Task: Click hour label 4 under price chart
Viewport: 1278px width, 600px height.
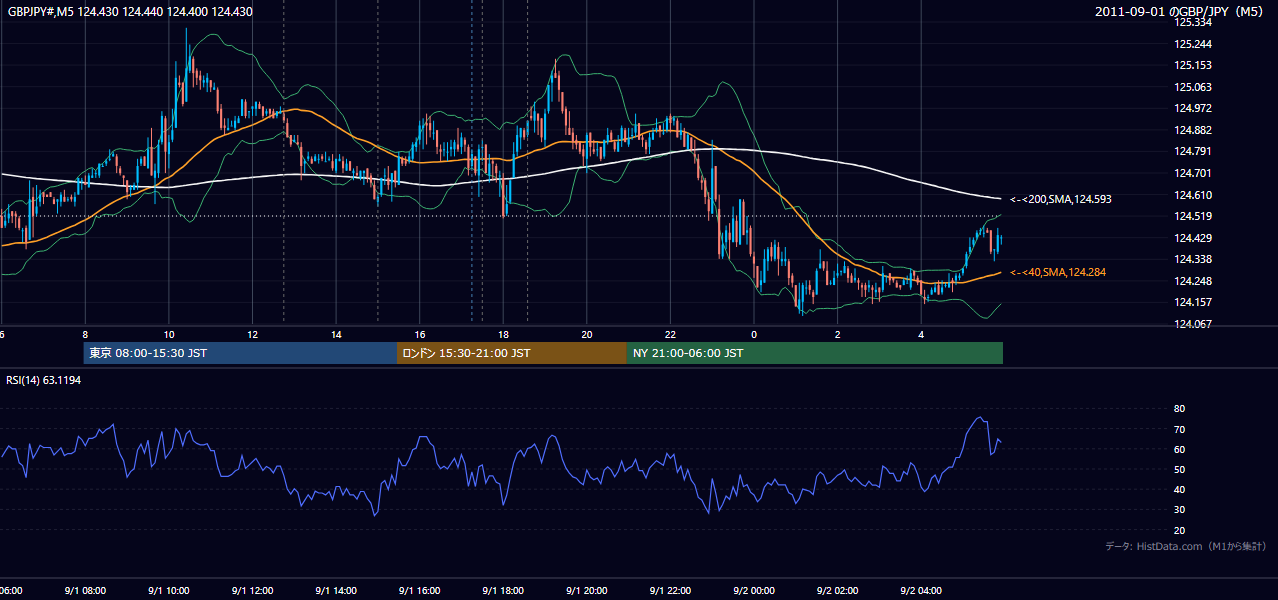Action: (922, 334)
